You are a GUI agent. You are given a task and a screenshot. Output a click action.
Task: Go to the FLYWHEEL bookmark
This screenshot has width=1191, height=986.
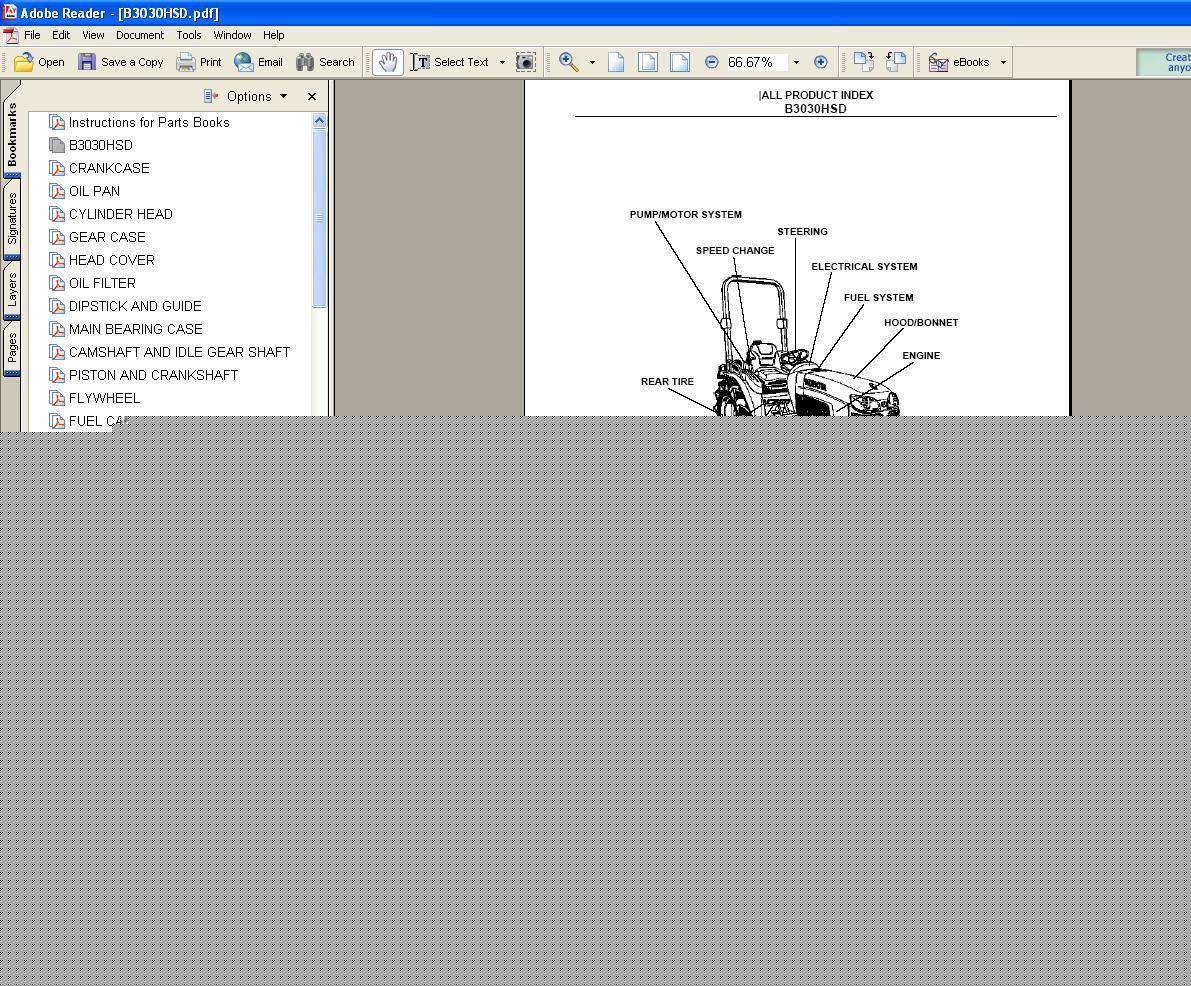coord(104,398)
